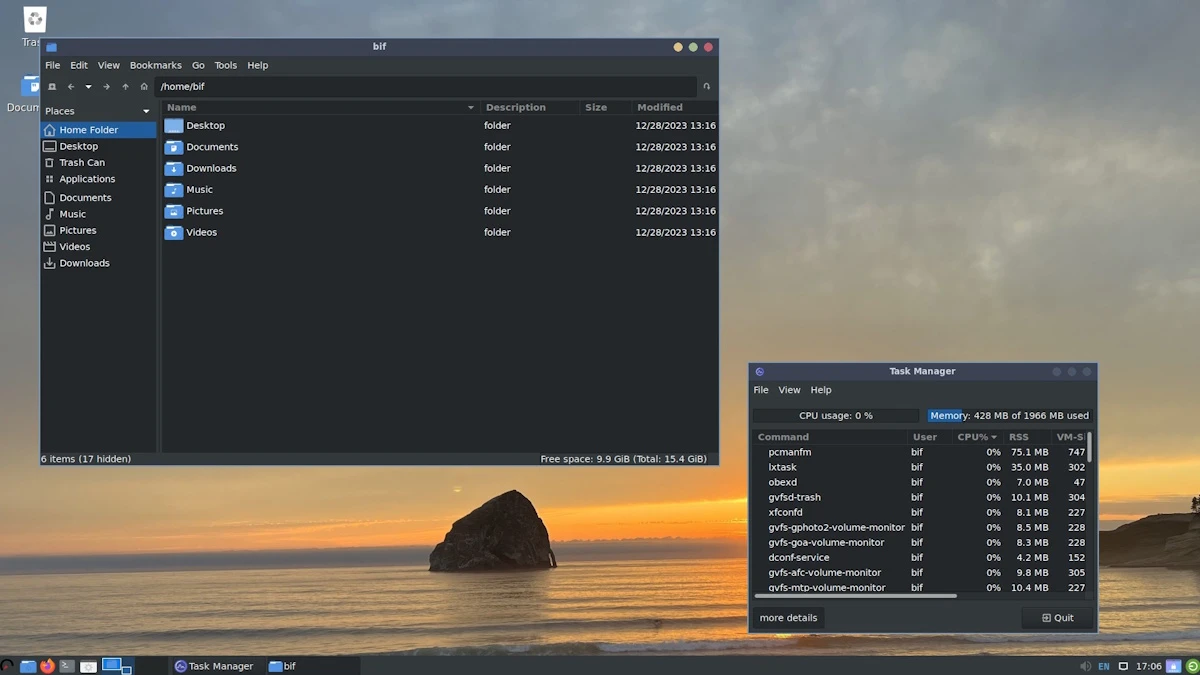Viewport: 1200px width, 675px height.
Task: Click the Back arrow in file manager toolbar
Action: click(71, 87)
